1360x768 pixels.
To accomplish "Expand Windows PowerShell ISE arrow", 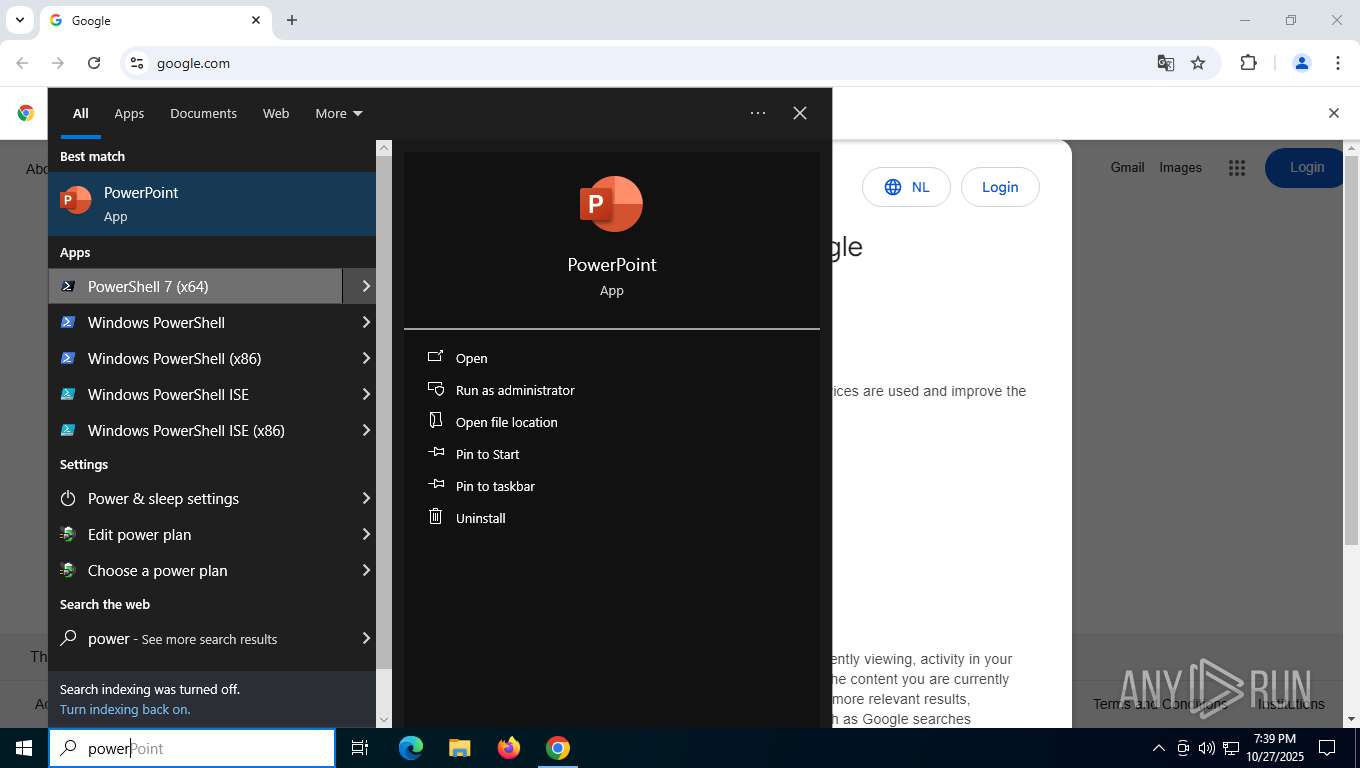I will click(366, 394).
